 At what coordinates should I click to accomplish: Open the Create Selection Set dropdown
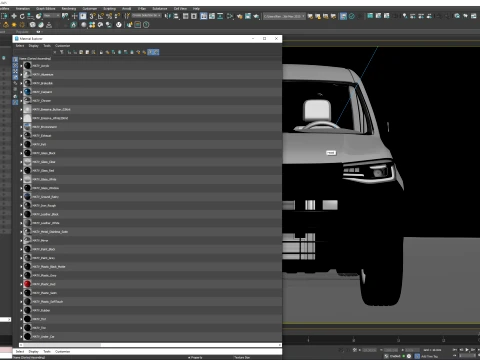(x=146, y=16)
